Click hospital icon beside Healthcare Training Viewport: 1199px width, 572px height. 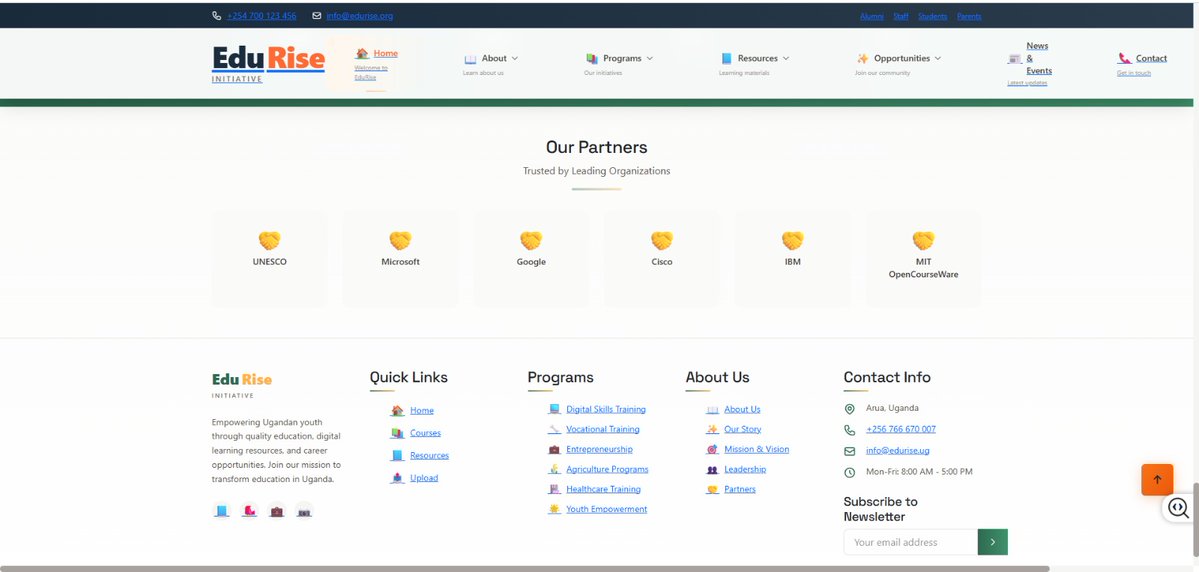coord(554,489)
